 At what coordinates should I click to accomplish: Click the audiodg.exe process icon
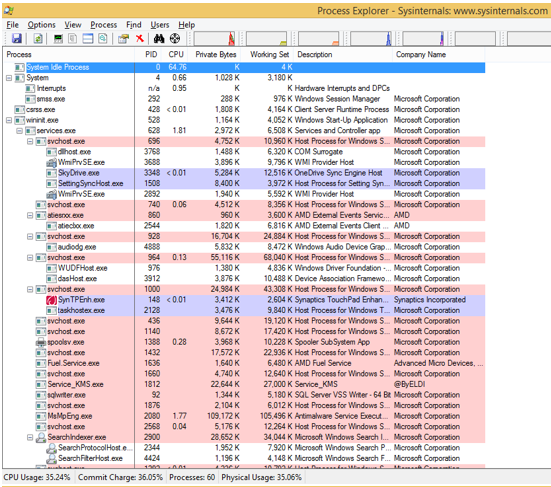(51, 247)
